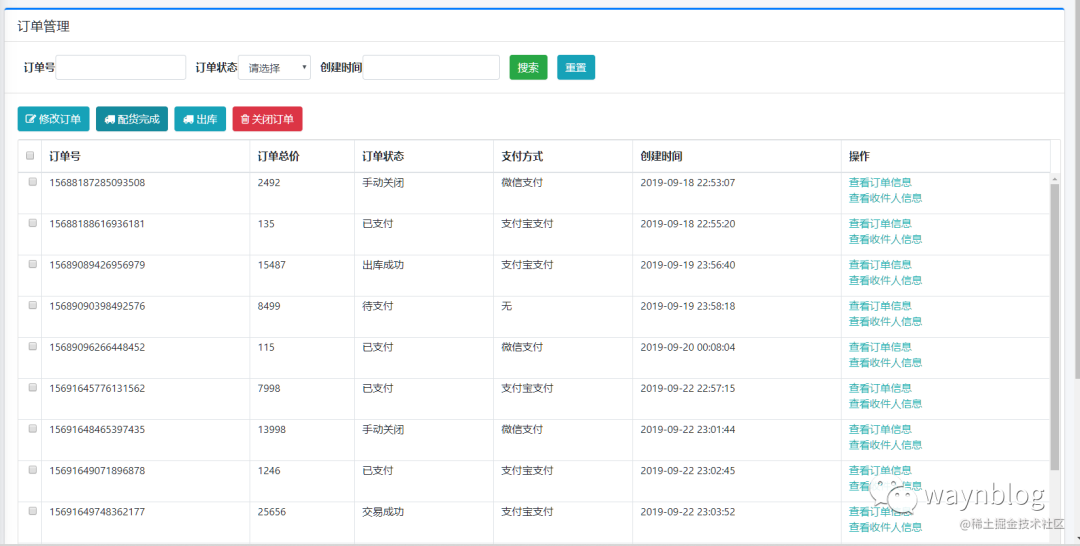Viewport: 1080px width, 546px height.
Task: Click timestamp 2019-09-18 22:53:07
Action: click(687, 182)
